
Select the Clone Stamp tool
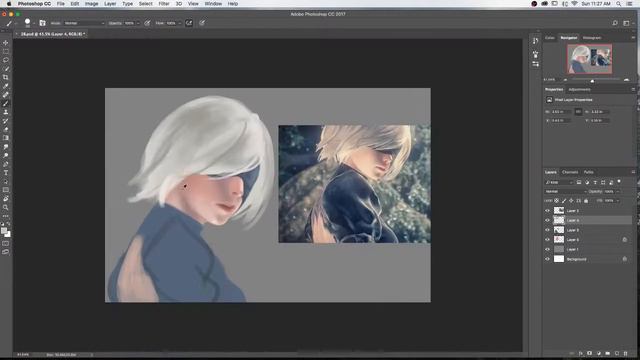click(6, 112)
